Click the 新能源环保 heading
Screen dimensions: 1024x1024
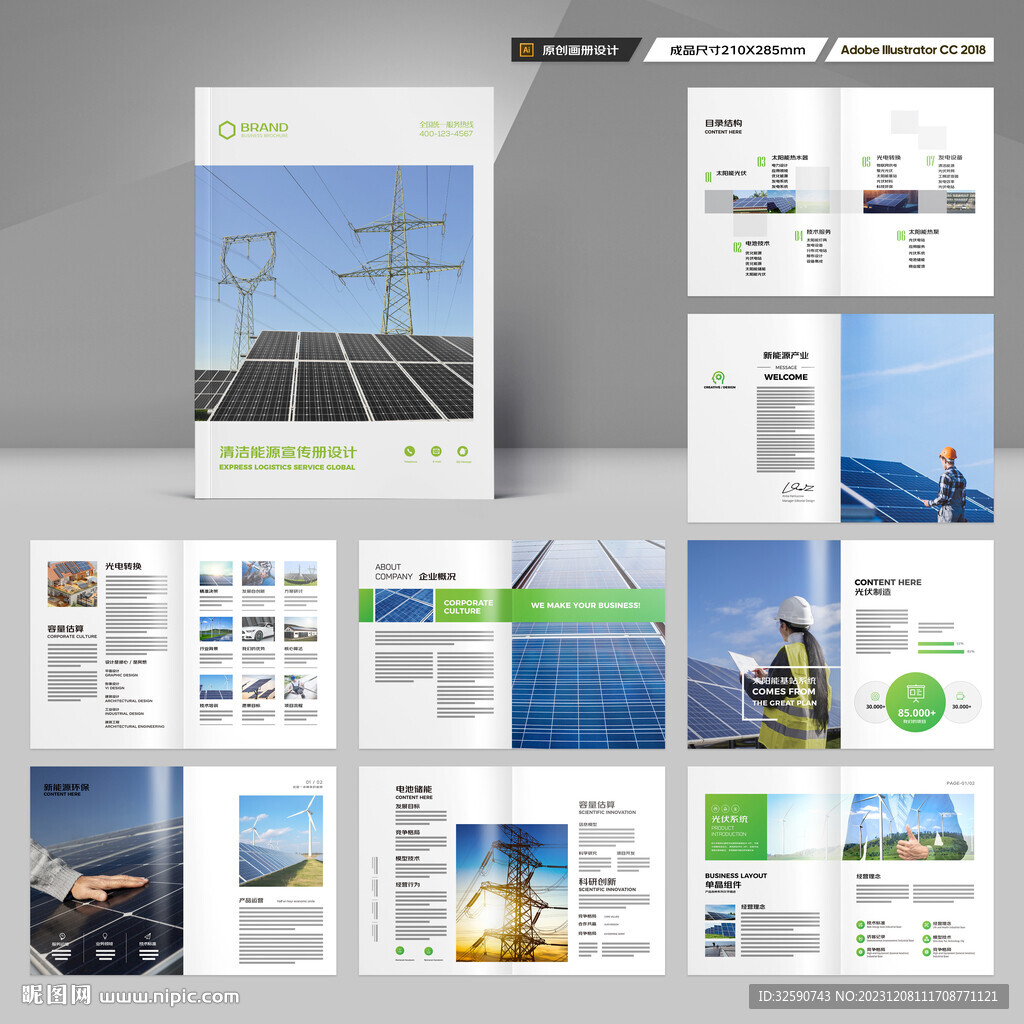tap(67, 787)
